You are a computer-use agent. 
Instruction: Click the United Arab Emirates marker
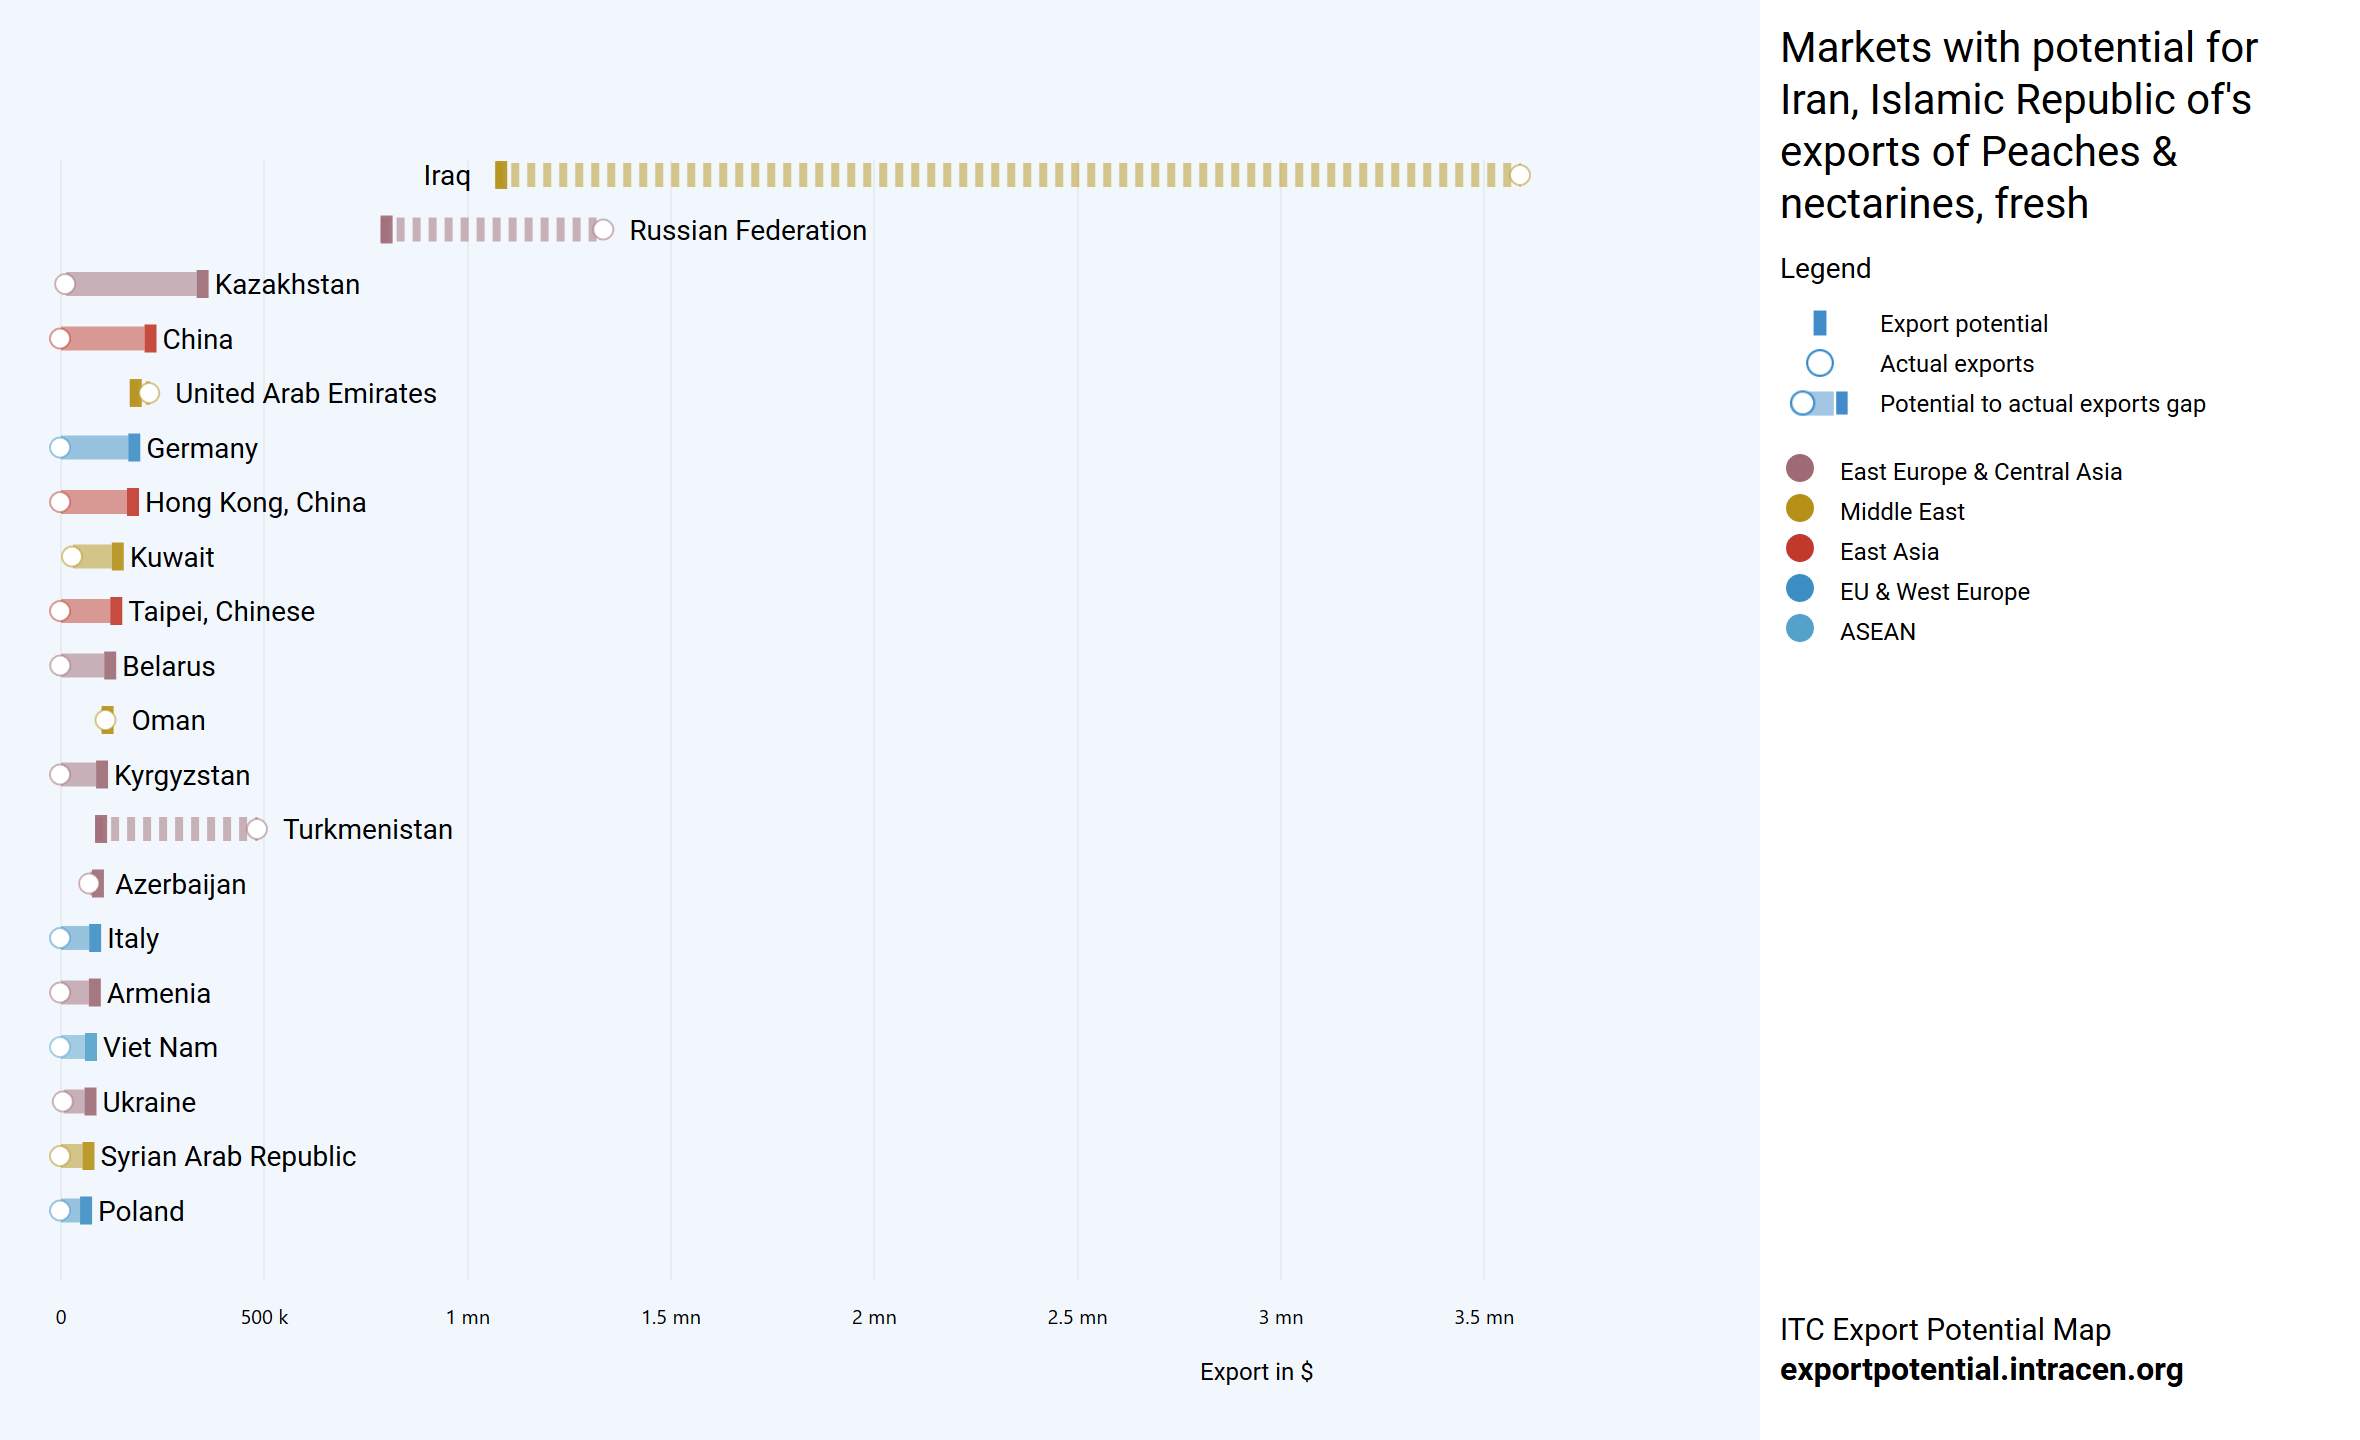pos(144,393)
